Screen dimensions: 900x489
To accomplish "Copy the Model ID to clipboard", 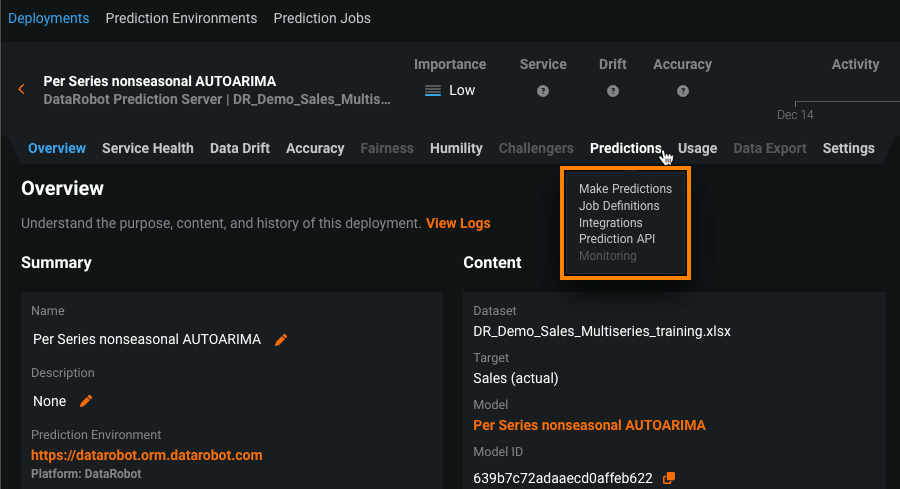I will (670, 478).
